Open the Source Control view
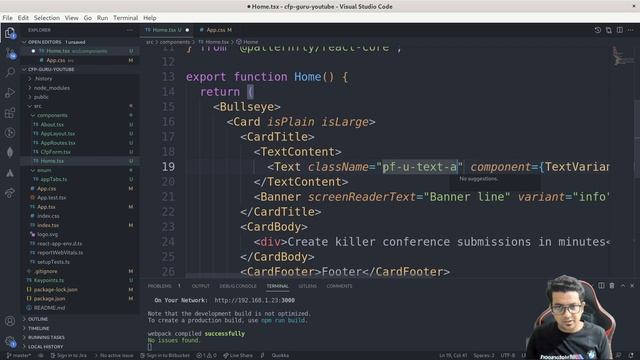This screenshot has height=360, width=640. pyautogui.click(x=10, y=53)
